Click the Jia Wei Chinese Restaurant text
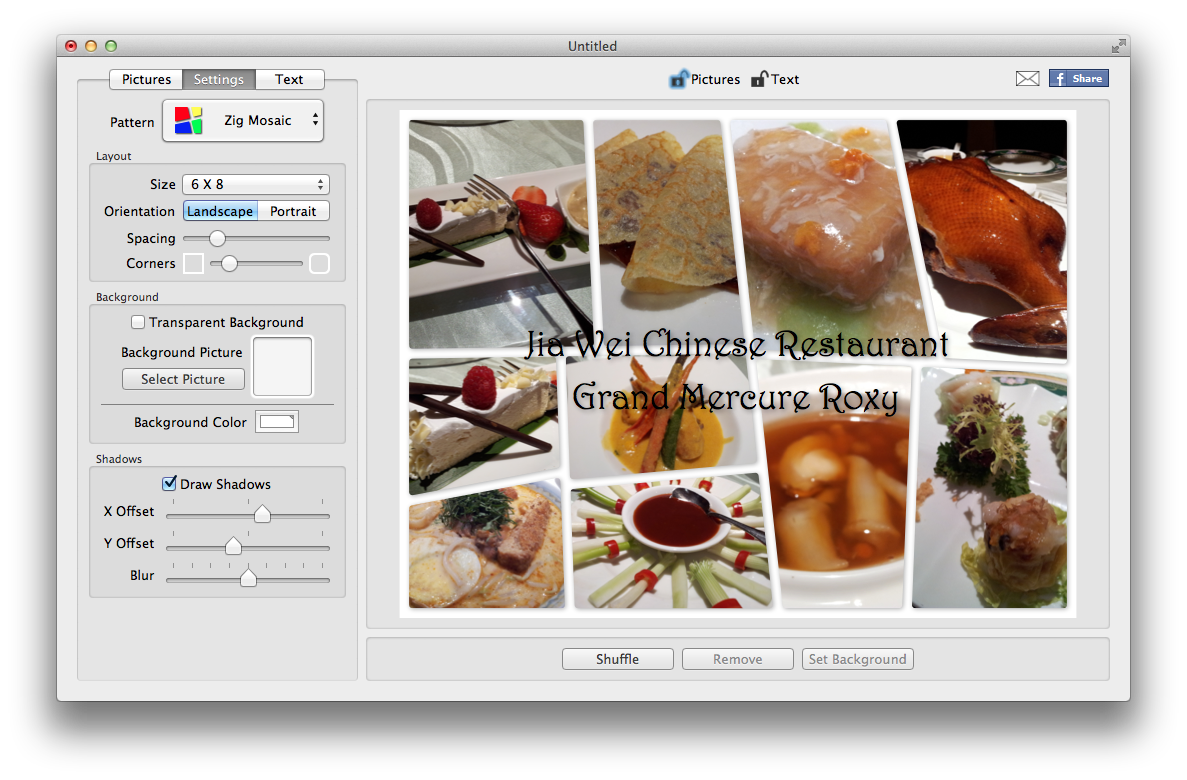The height and width of the screenshot is (780, 1187). [737, 345]
